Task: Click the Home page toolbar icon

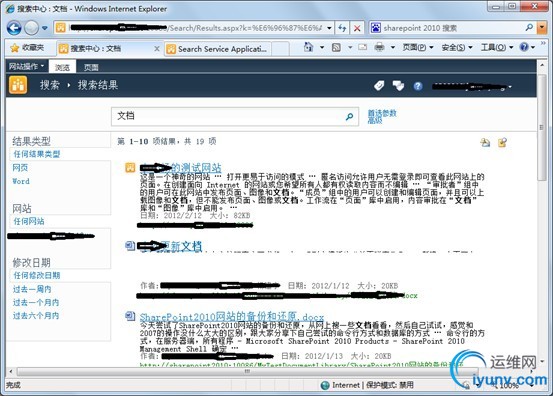Action: pos(309,47)
